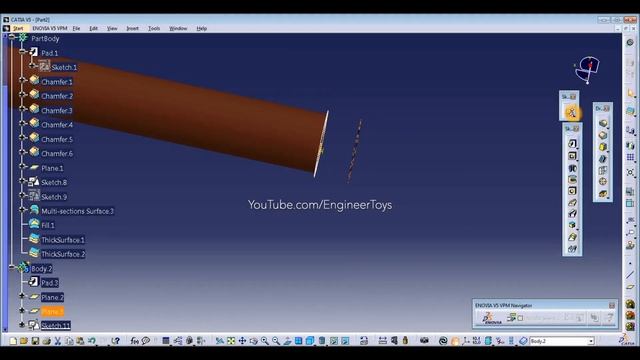This screenshot has height=360, width=640.
Task: Open the Edit menu
Action: click(x=93, y=29)
